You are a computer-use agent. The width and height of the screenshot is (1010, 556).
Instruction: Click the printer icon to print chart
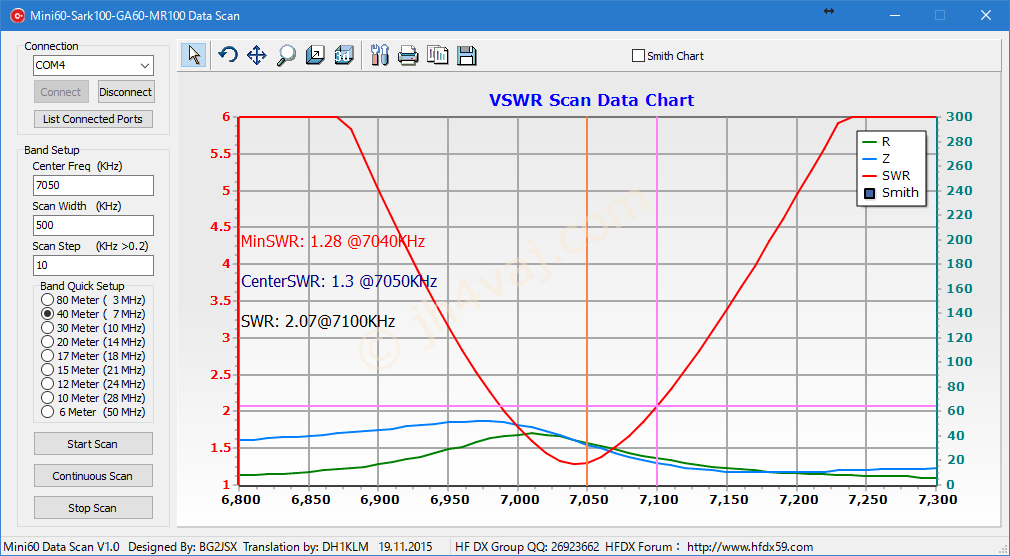pyautogui.click(x=408, y=55)
